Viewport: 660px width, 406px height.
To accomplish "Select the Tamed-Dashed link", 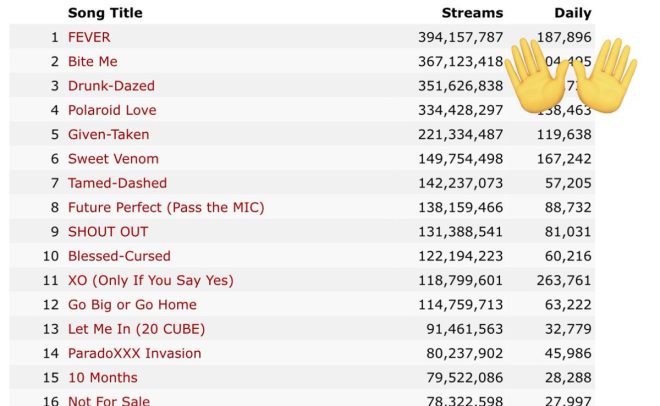I will (x=117, y=183).
